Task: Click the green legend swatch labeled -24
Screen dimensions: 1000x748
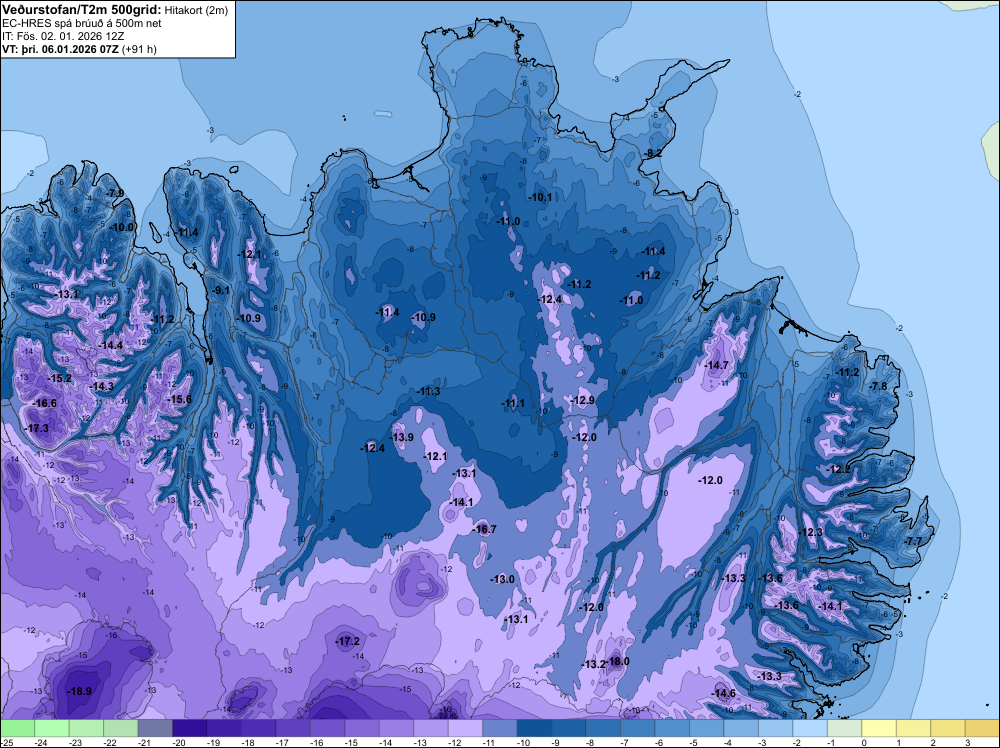Action: point(52,728)
